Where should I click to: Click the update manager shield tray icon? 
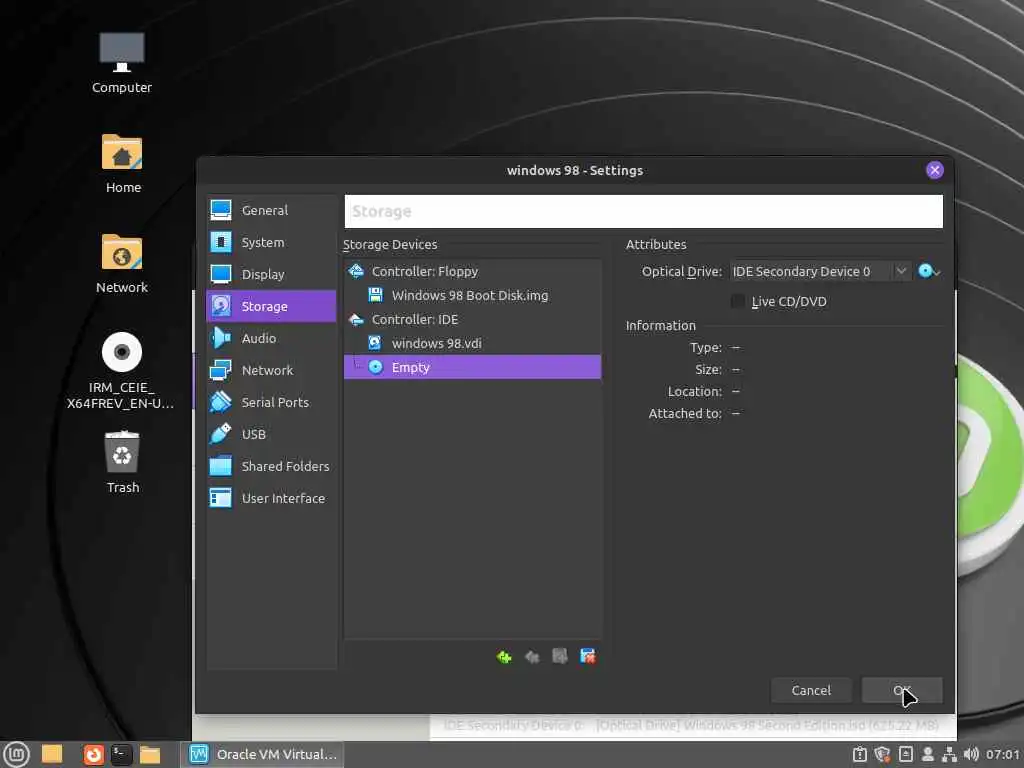pyautogui.click(x=882, y=754)
